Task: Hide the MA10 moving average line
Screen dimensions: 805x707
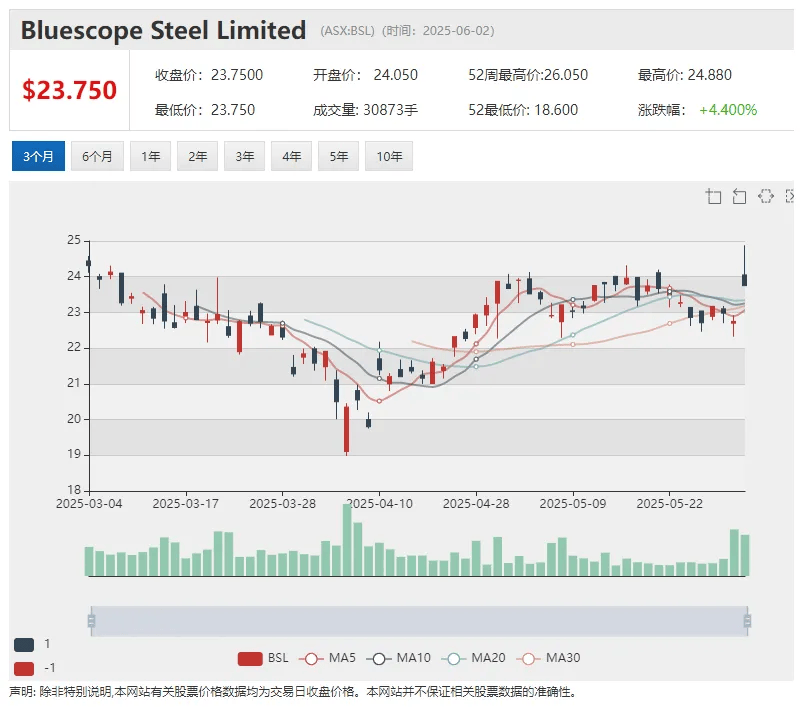Action: coord(398,658)
